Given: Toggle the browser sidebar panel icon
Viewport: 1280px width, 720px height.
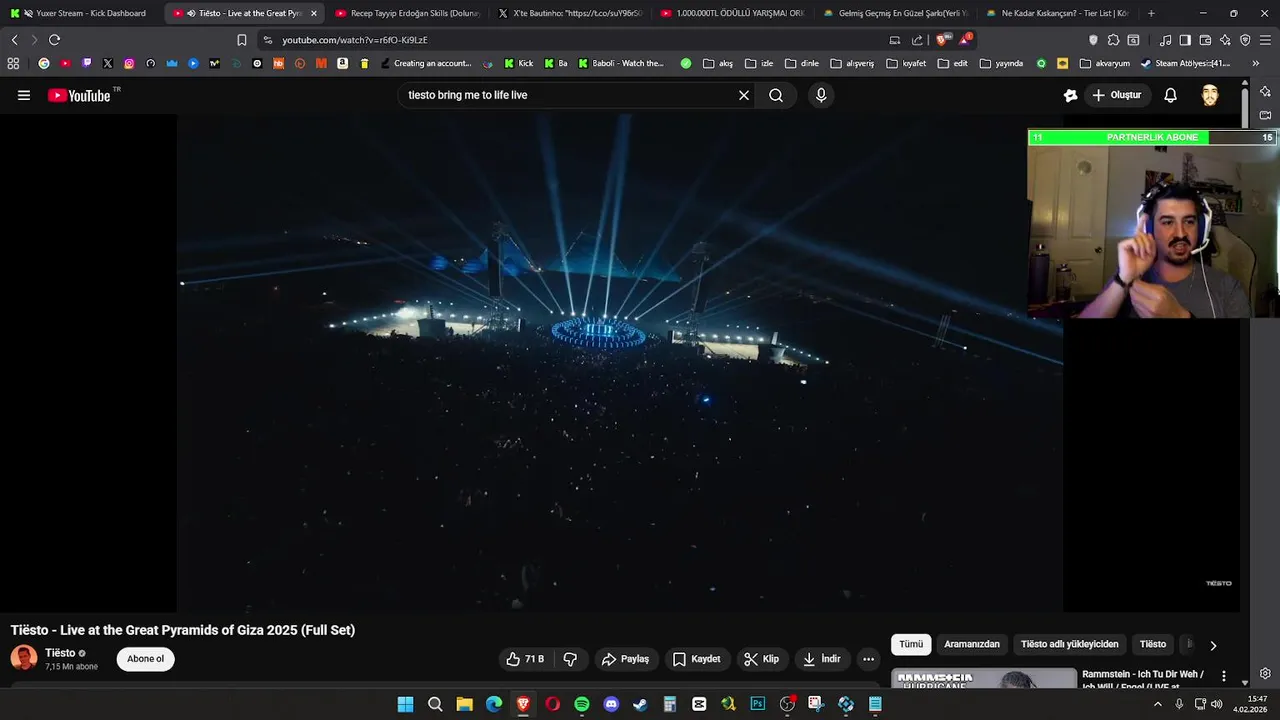Looking at the screenshot, I should pyautogui.click(x=1185, y=40).
